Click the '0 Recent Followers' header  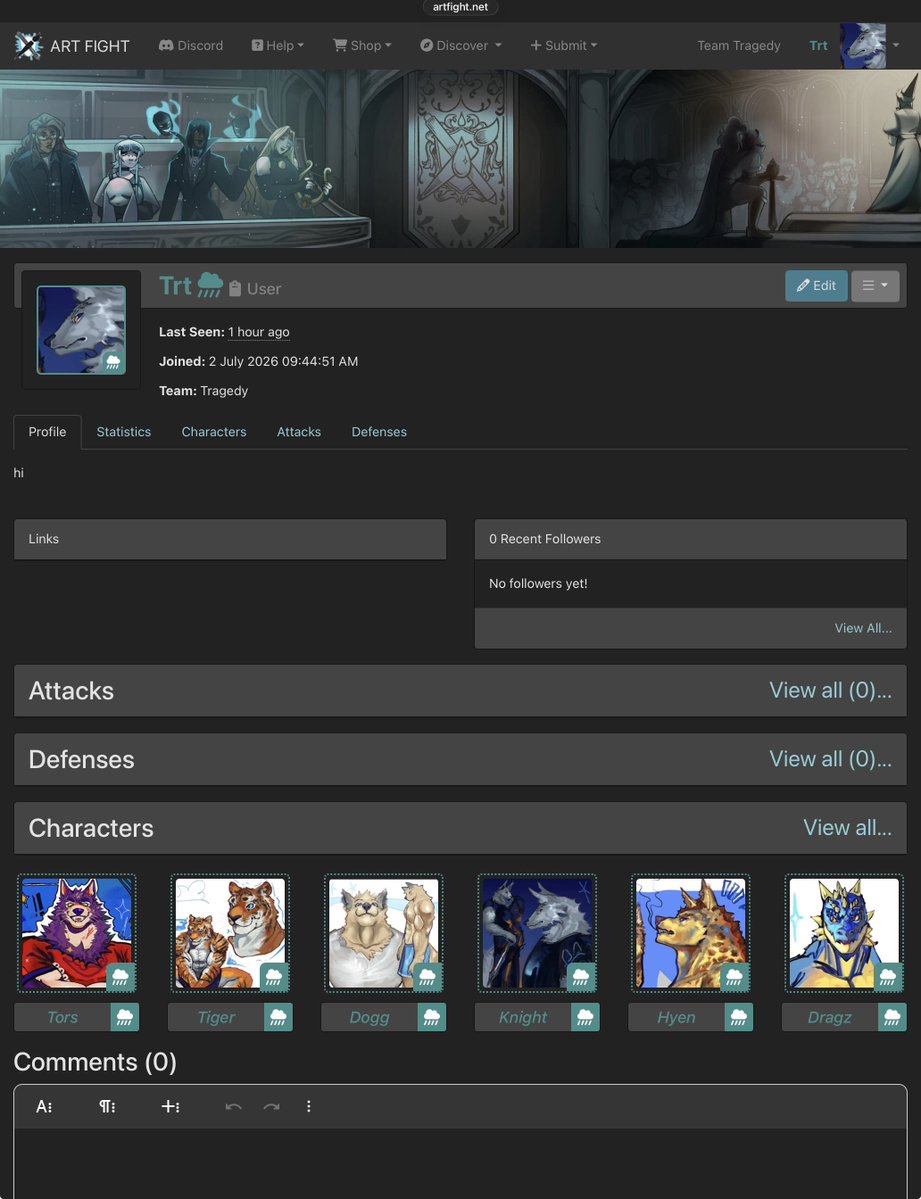[x=691, y=539]
